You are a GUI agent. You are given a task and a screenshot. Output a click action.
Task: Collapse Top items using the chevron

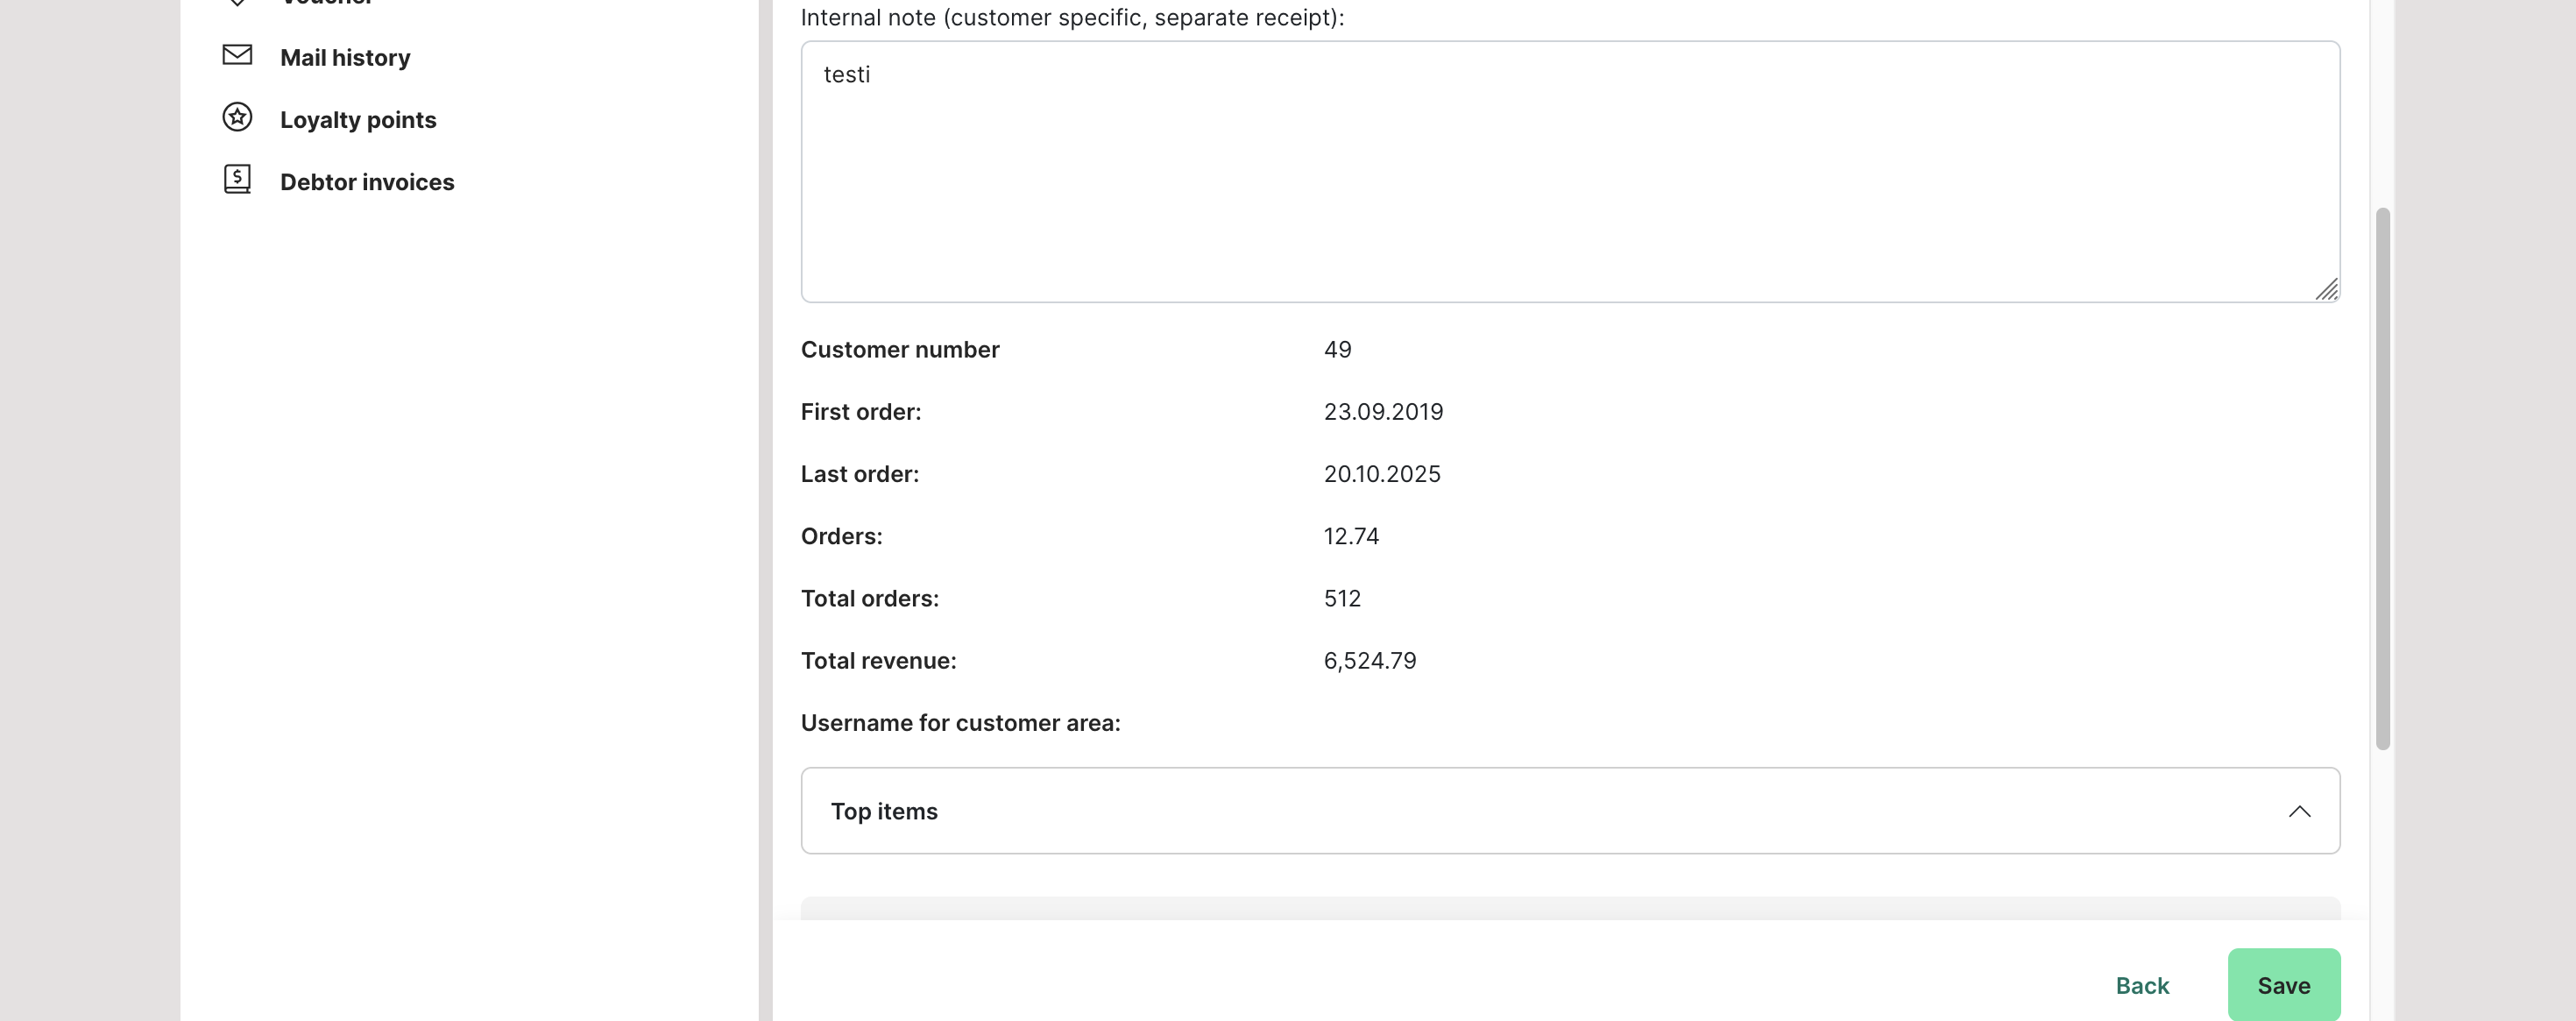coord(2299,811)
